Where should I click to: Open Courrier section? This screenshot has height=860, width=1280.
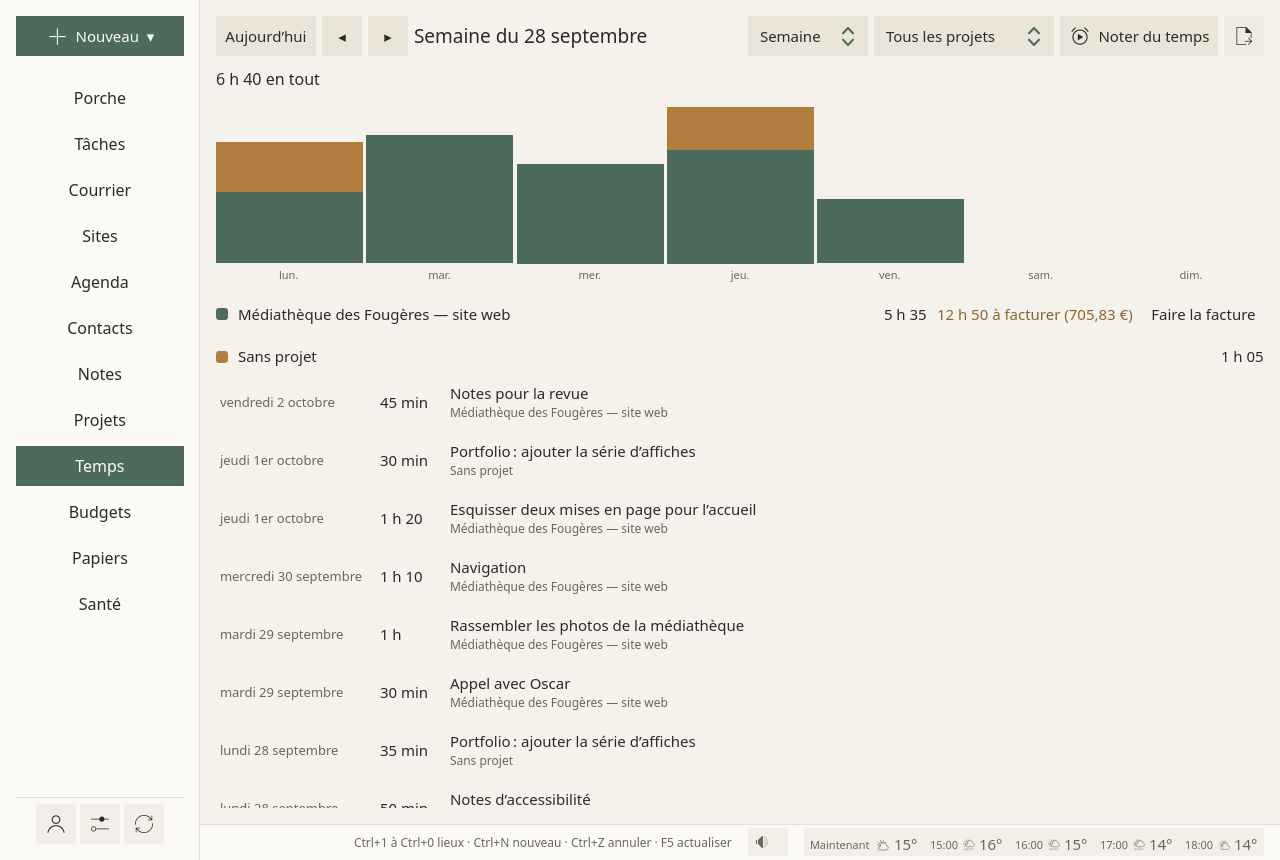tap(100, 190)
